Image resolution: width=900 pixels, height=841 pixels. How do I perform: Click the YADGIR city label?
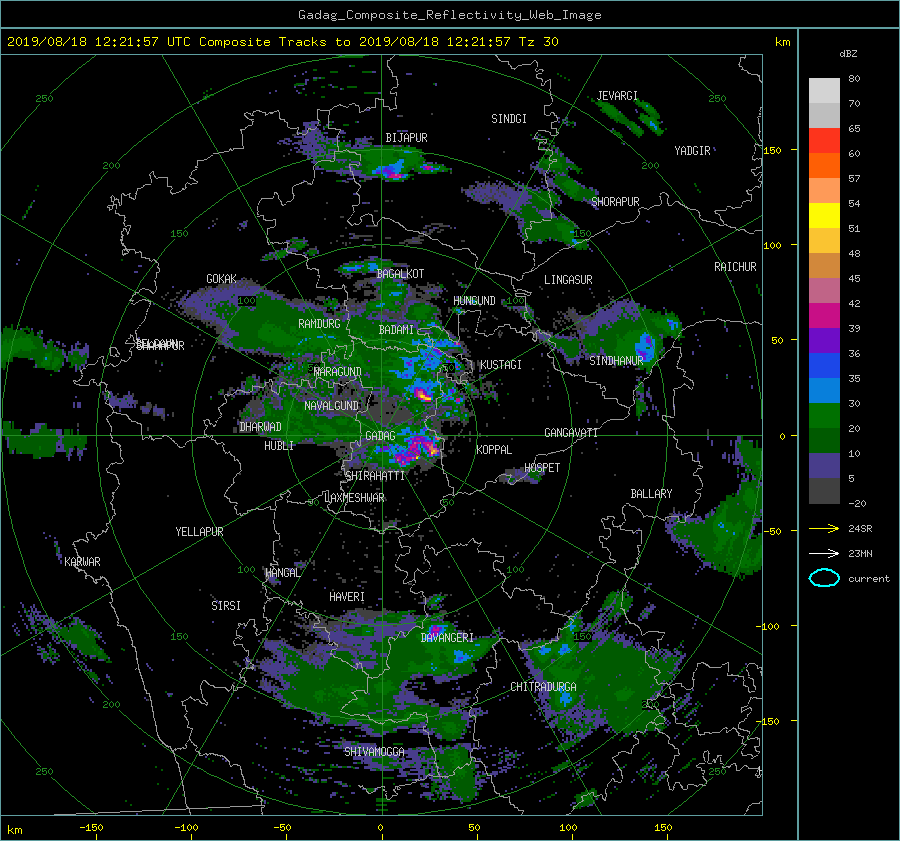(x=692, y=151)
